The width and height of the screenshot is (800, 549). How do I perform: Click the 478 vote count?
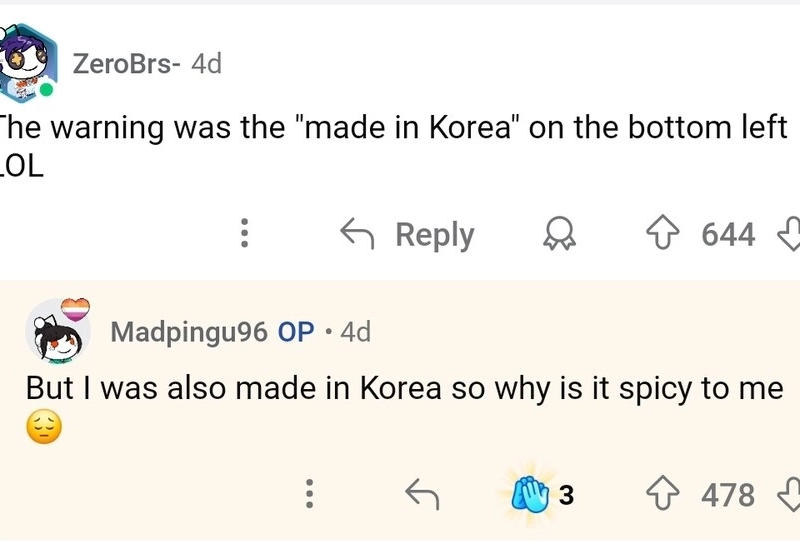[728, 494]
